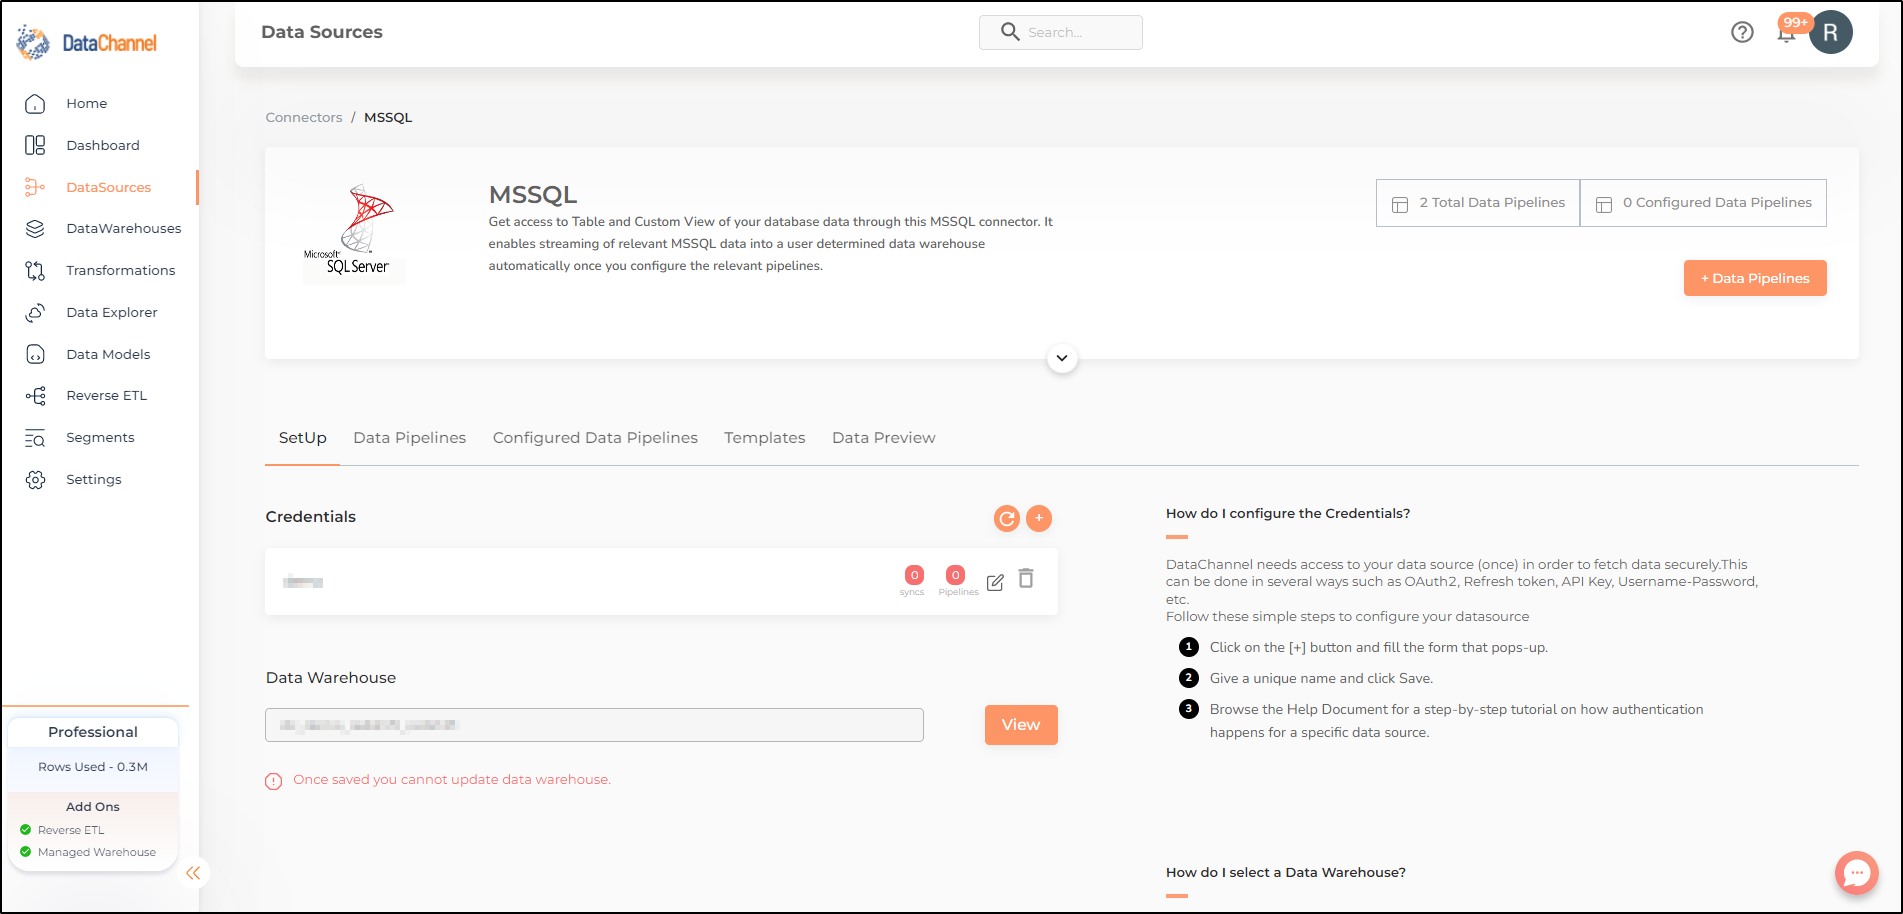Click 2 Total Data Pipelines box
The image size is (1903, 914).
point(1478,203)
